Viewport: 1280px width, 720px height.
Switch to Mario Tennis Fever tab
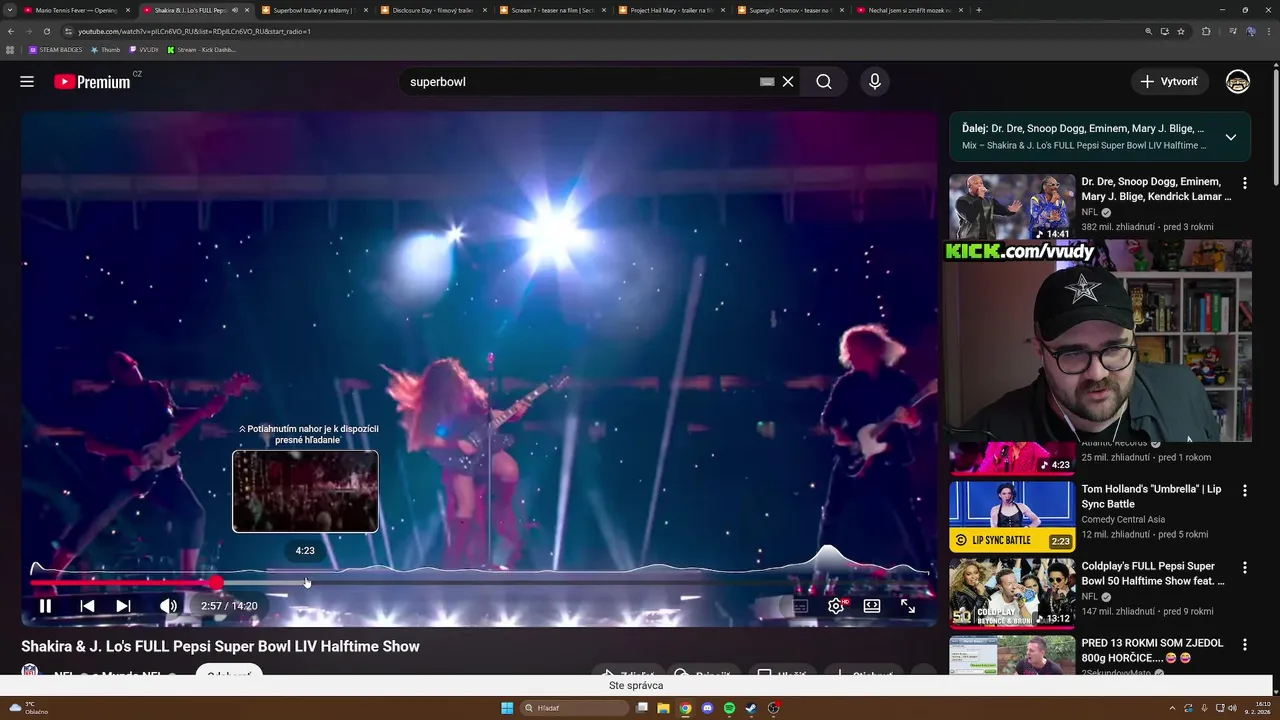pos(78,10)
